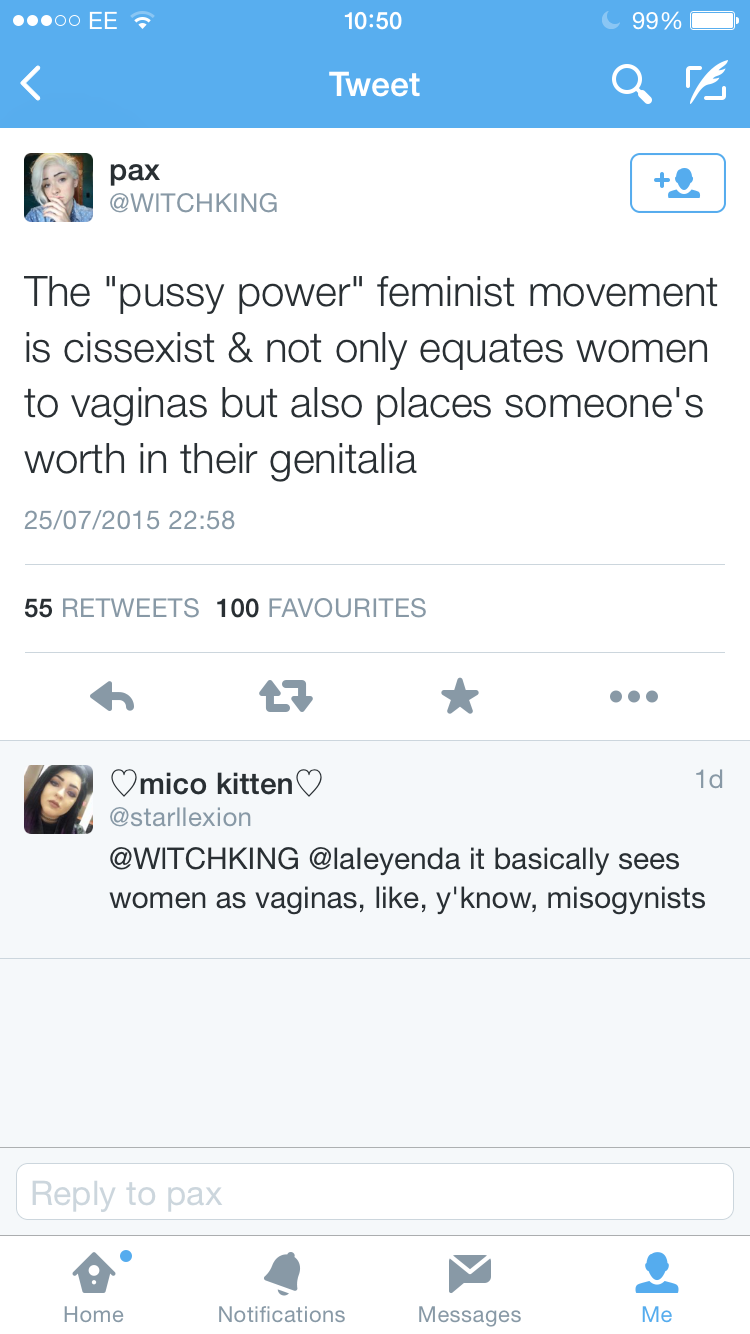Favourite the tweet with star icon

point(460,696)
